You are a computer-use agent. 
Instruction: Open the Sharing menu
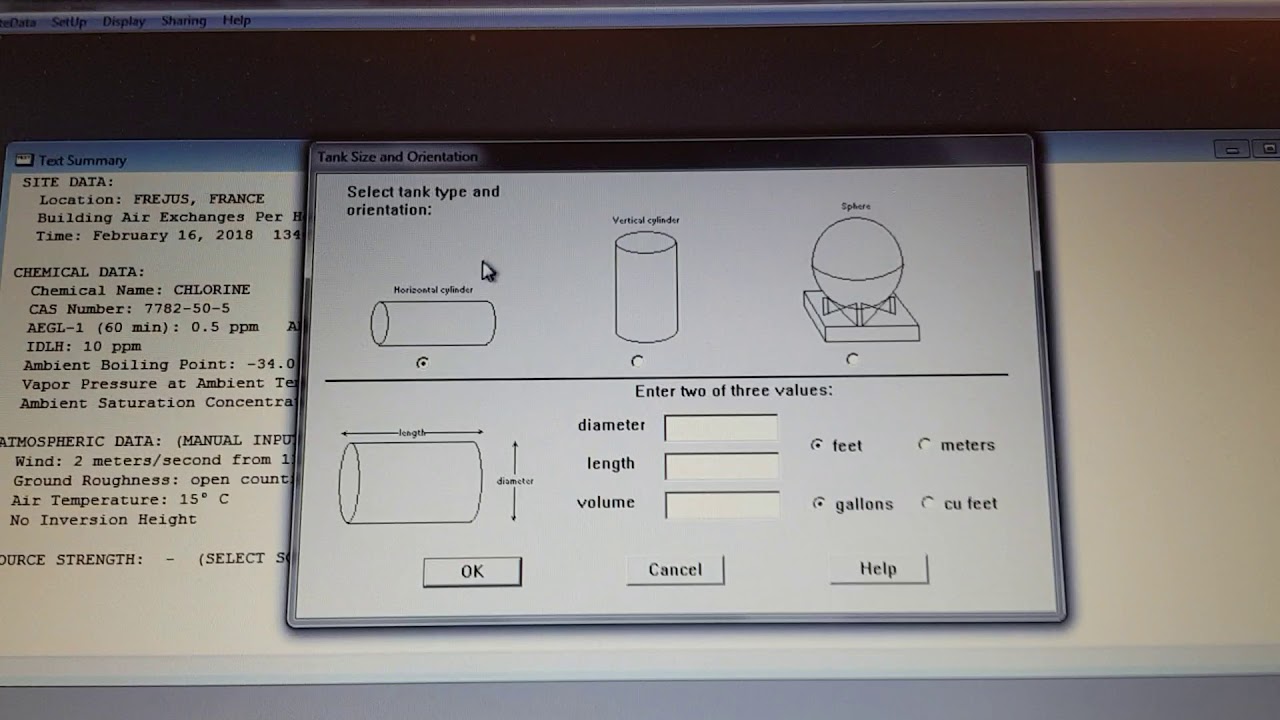pyautogui.click(x=183, y=20)
